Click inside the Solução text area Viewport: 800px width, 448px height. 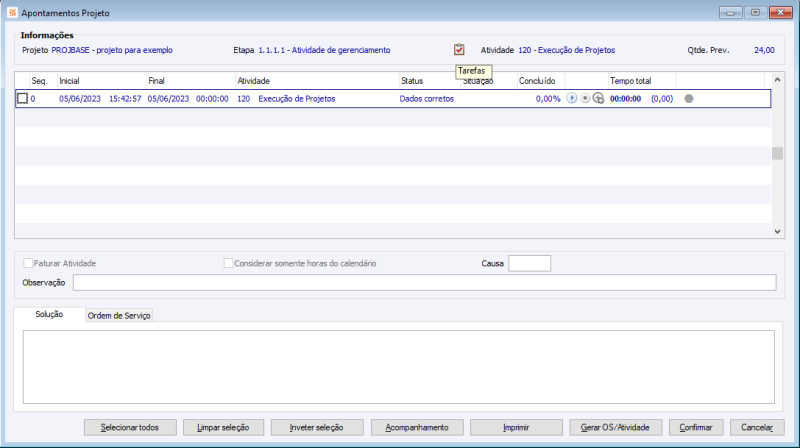coord(398,367)
